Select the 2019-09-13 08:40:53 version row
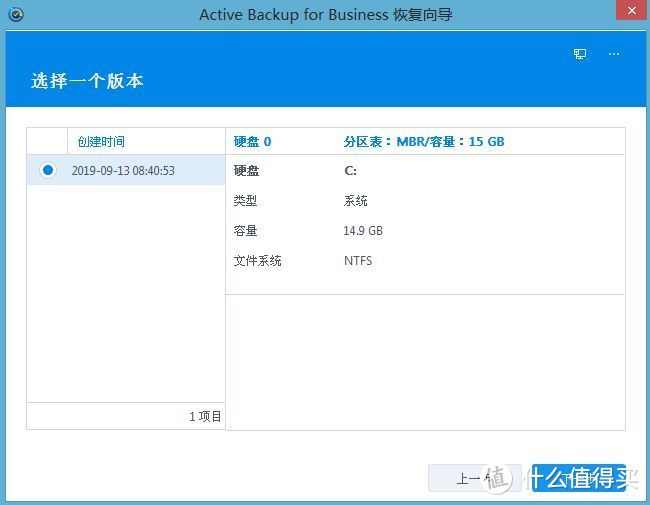The image size is (650, 505). (123, 171)
